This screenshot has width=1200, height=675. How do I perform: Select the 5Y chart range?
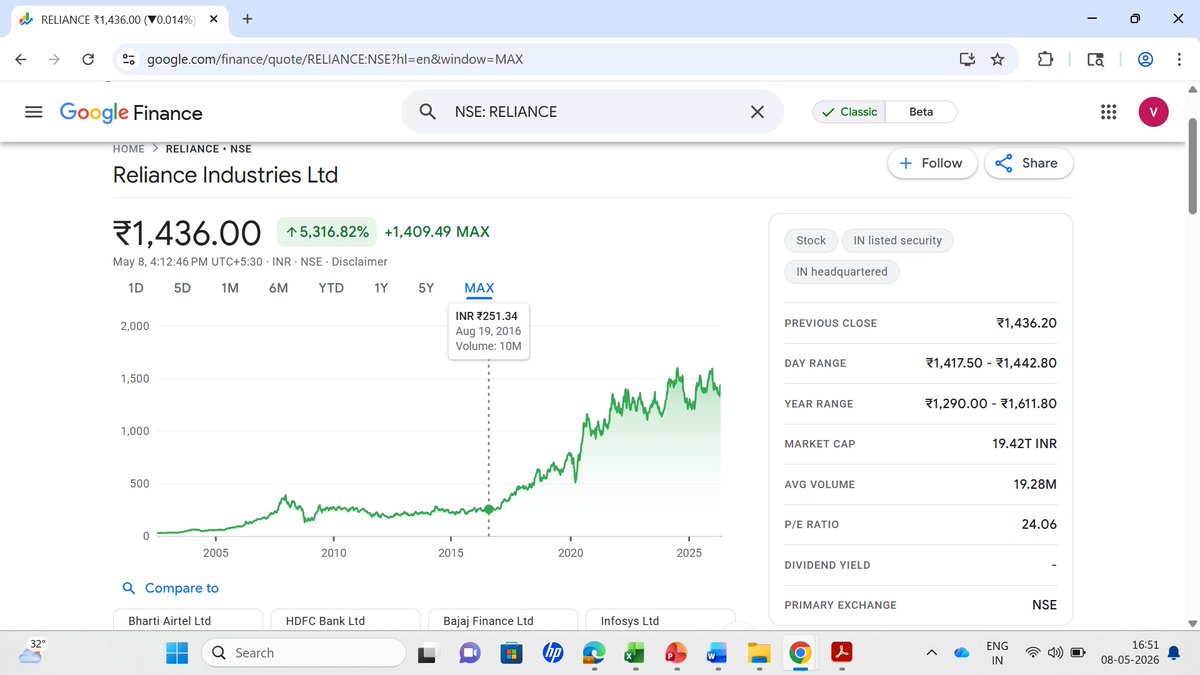426,288
